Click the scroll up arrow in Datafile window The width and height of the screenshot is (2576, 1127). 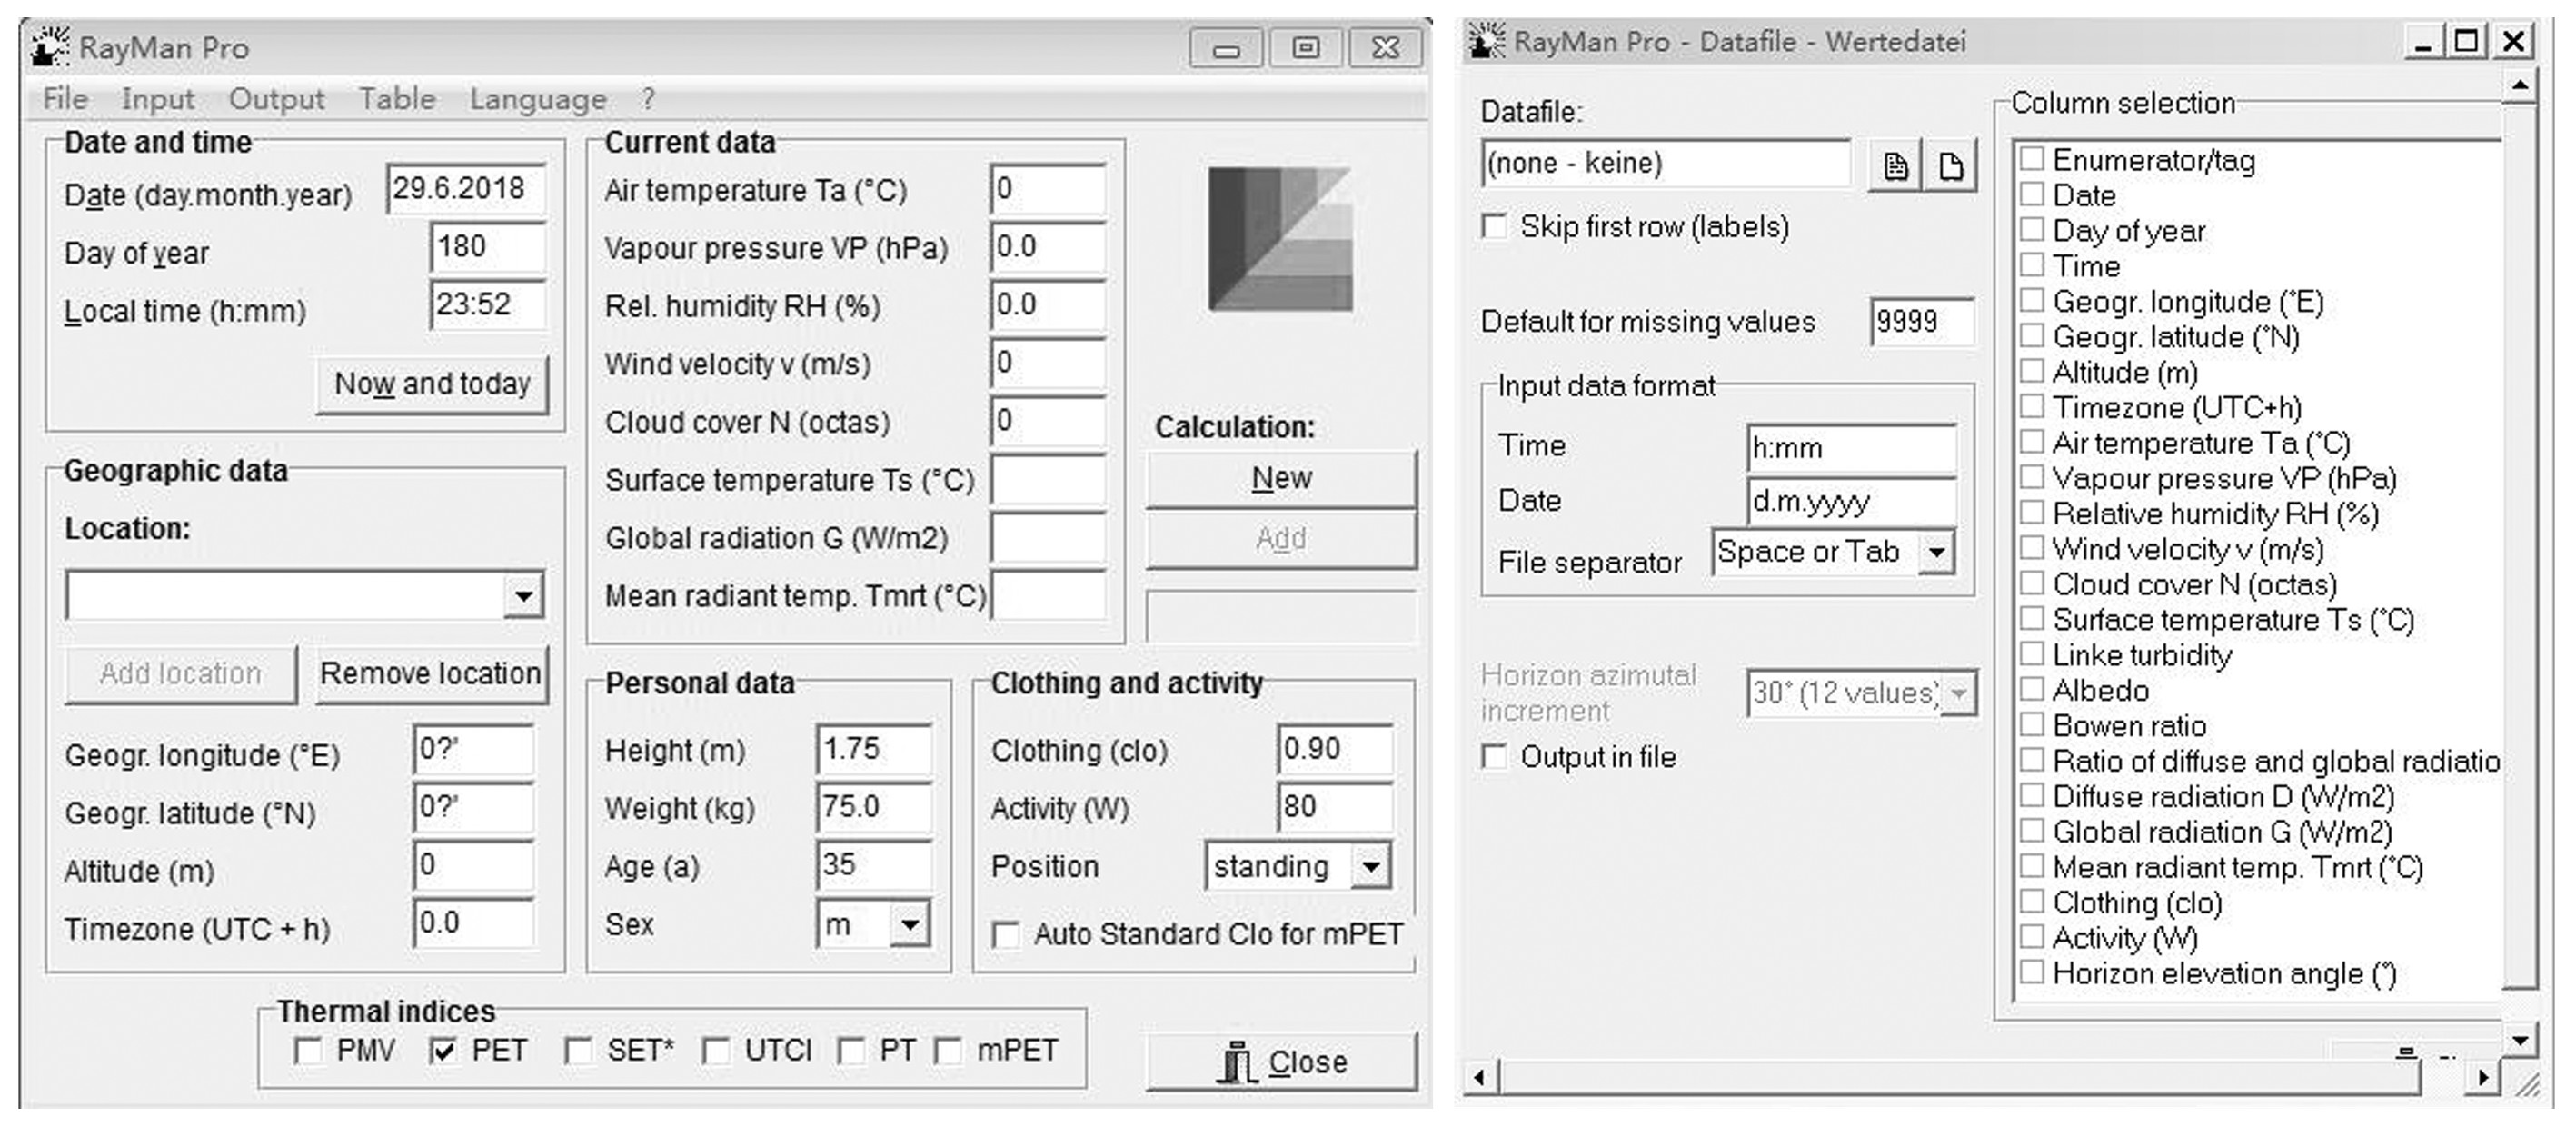click(2520, 86)
